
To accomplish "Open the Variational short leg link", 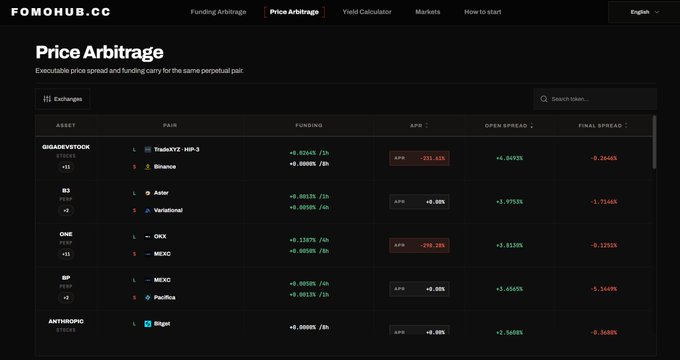I will [x=168, y=210].
